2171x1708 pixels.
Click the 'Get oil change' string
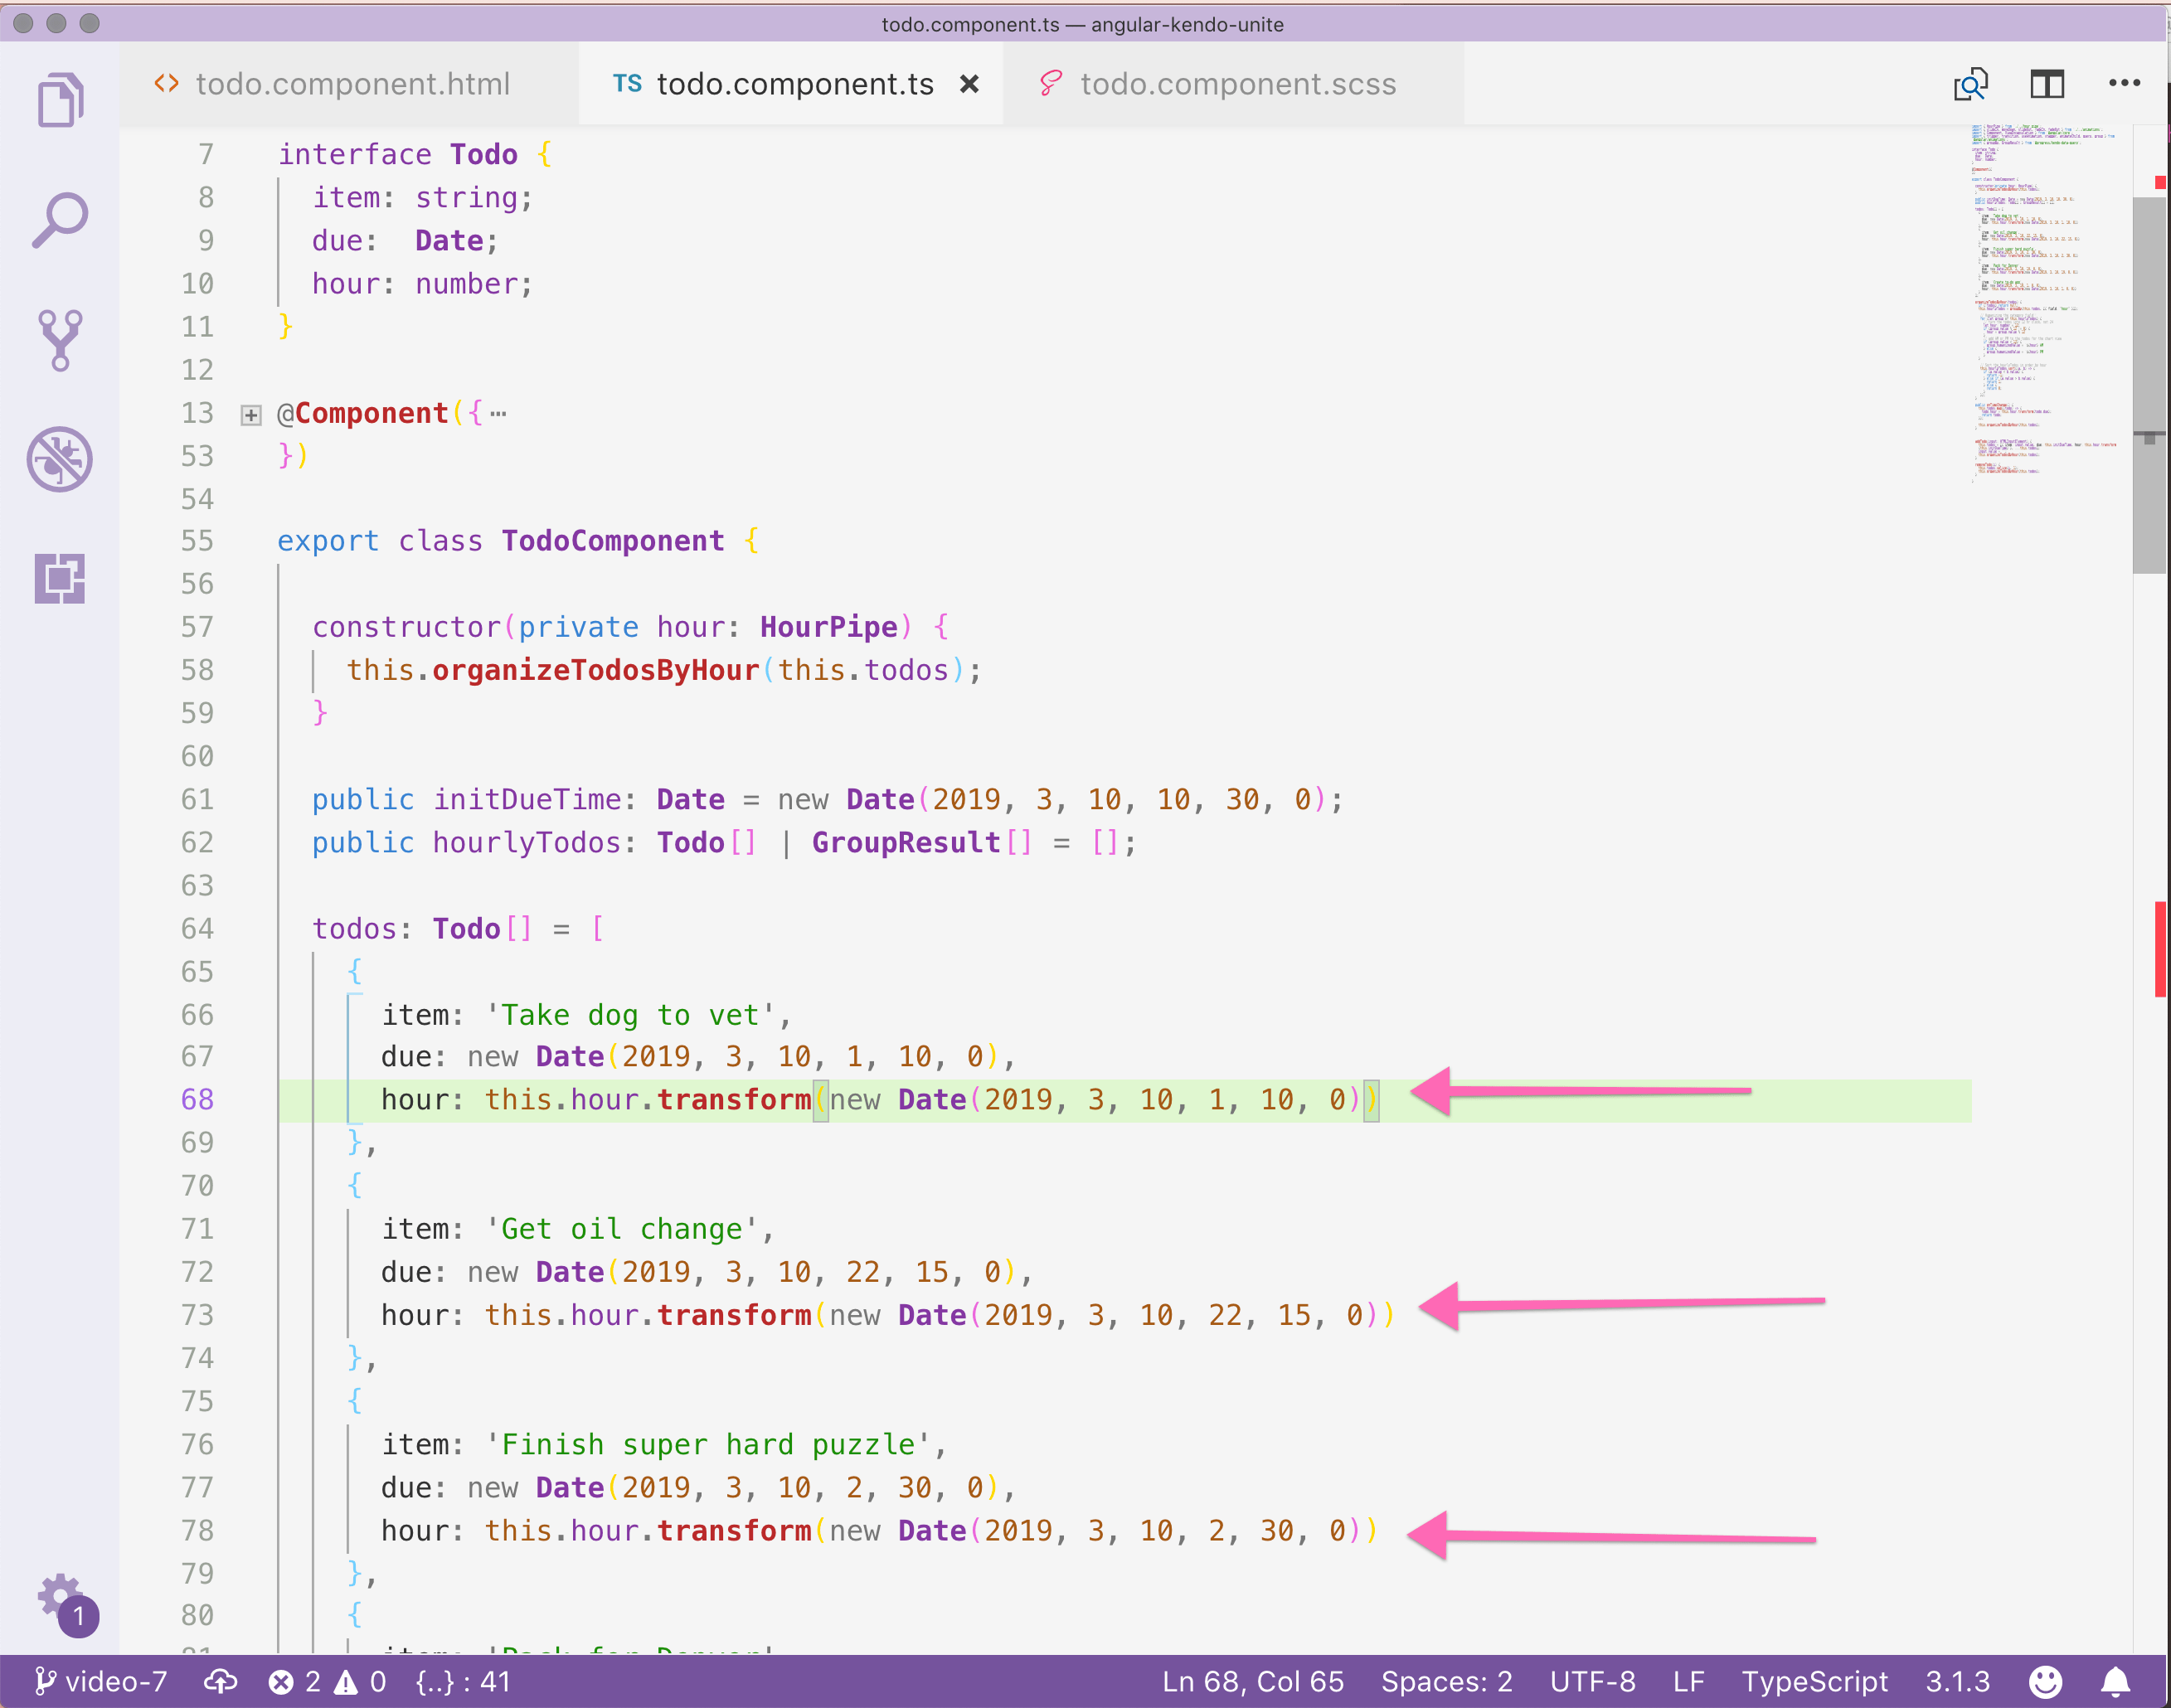[621, 1229]
